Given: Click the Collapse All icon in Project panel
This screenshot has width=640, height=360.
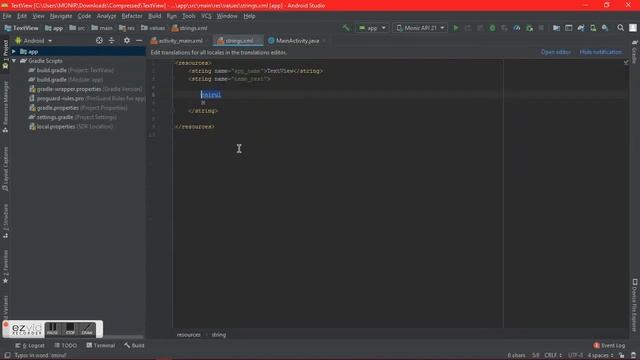Looking at the screenshot, I should tap(111, 40).
